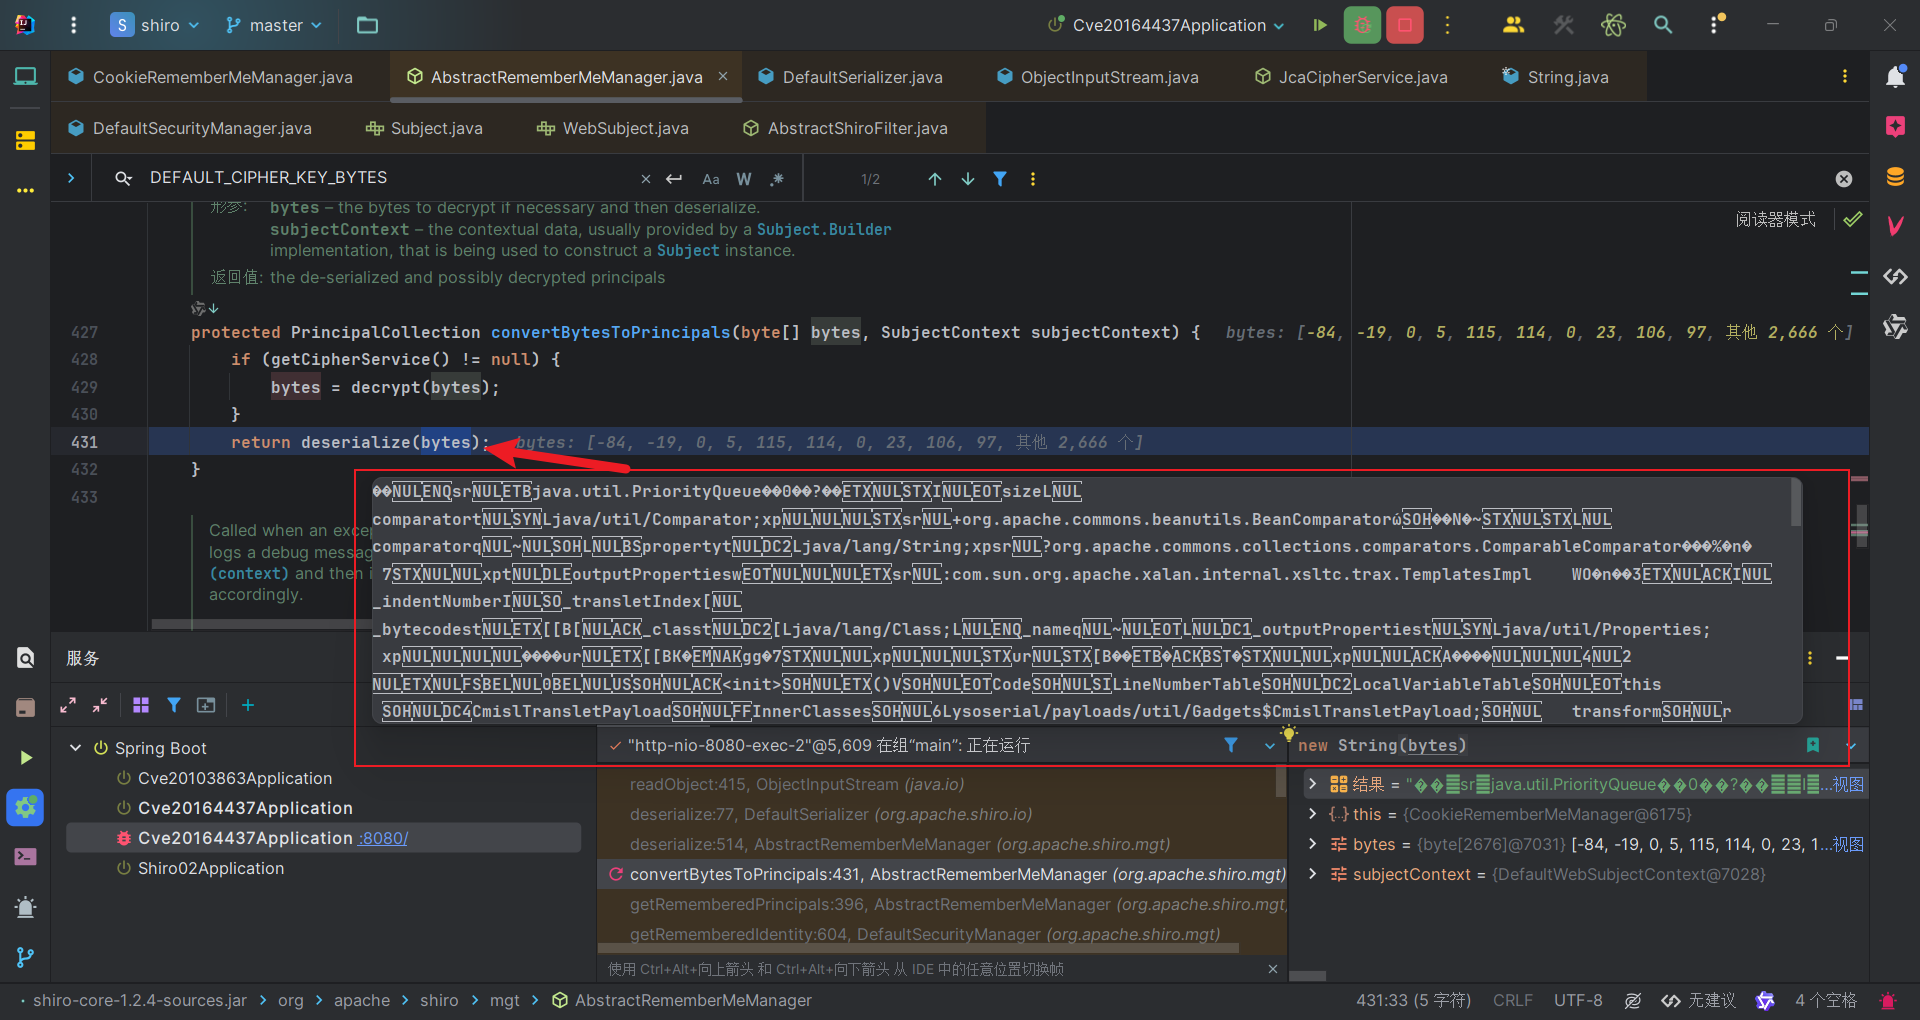Collapse all services in Services toolbar

[x=100, y=705]
